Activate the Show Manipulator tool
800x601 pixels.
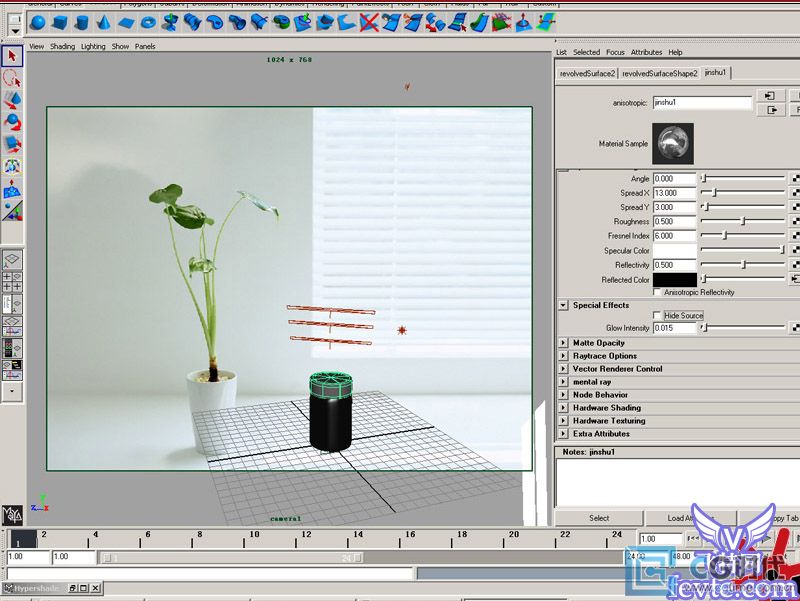click(x=12, y=210)
